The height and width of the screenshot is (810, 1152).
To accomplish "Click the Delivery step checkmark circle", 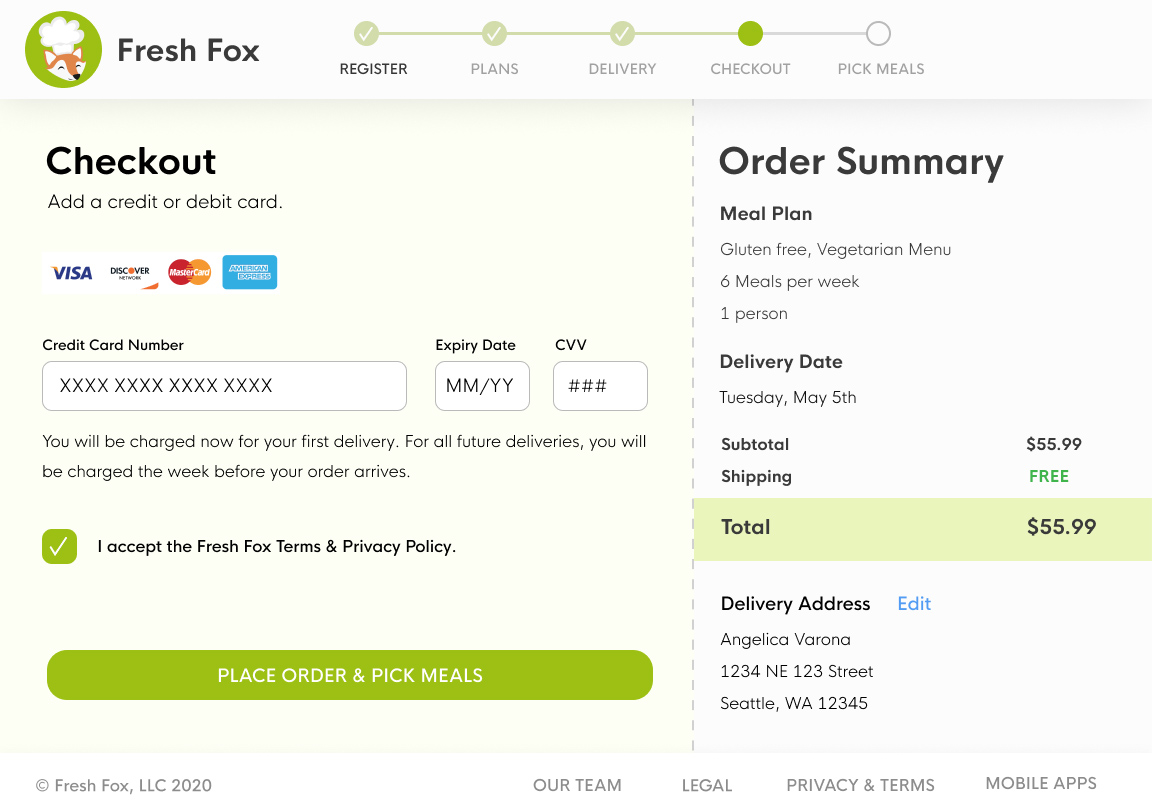I will (x=622, y=34).
